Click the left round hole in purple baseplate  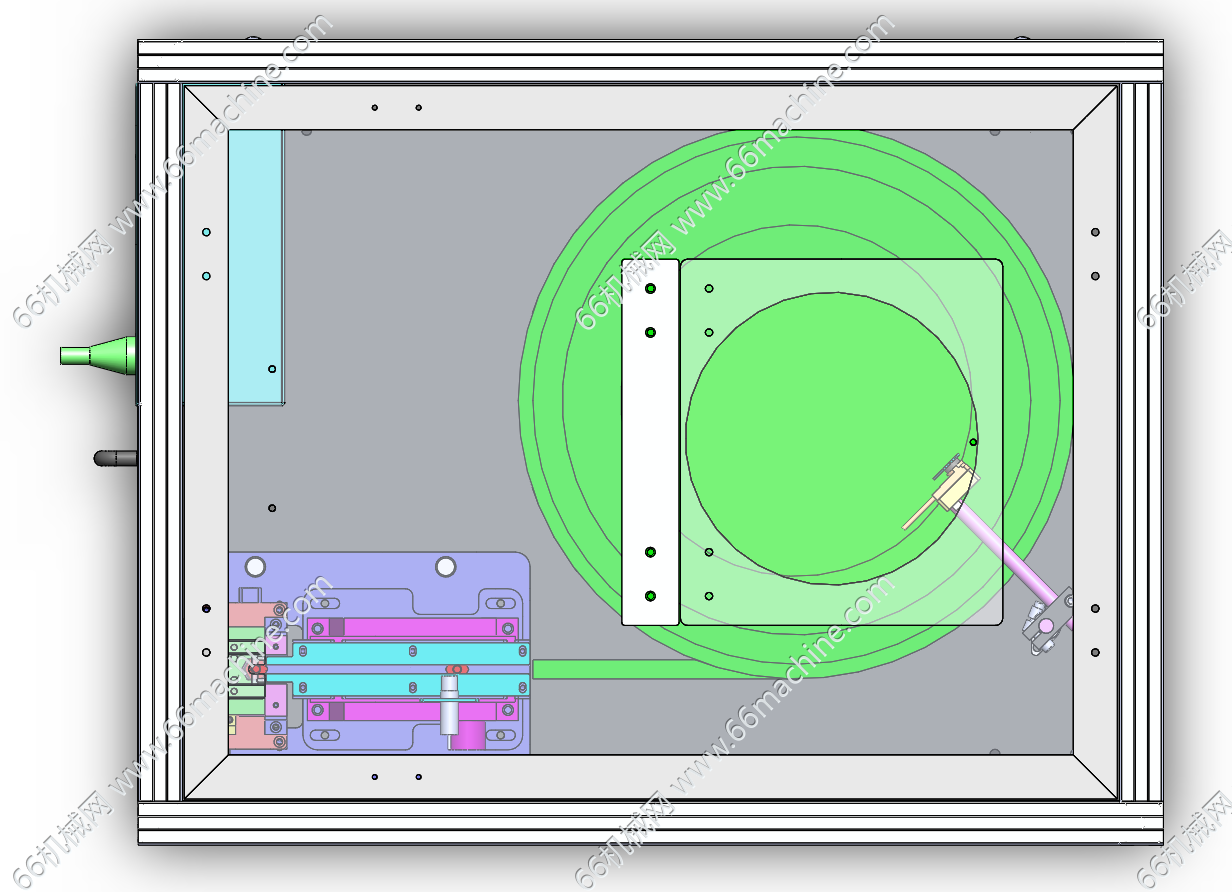pos(254,567)
